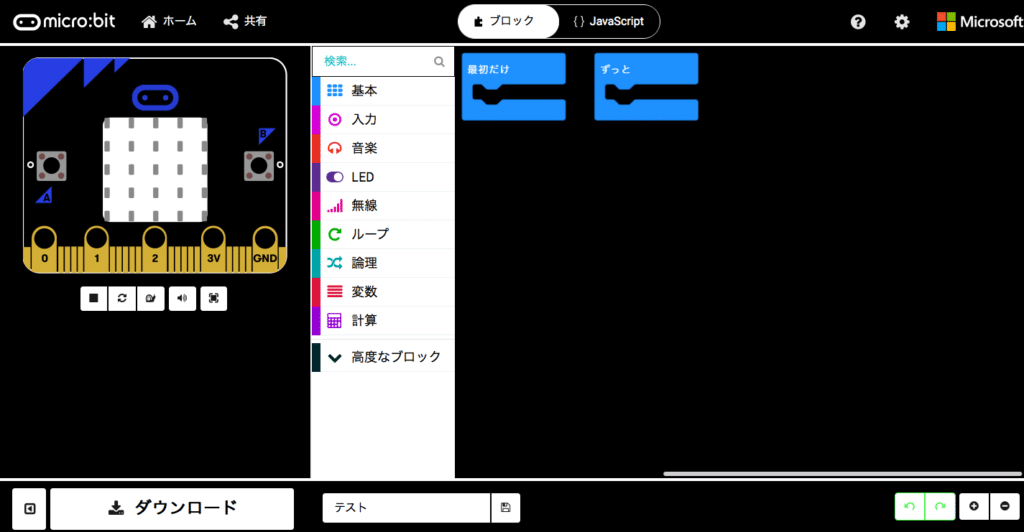
Task: Click the ダウンロード download button
Action: (x=172, y=509)
